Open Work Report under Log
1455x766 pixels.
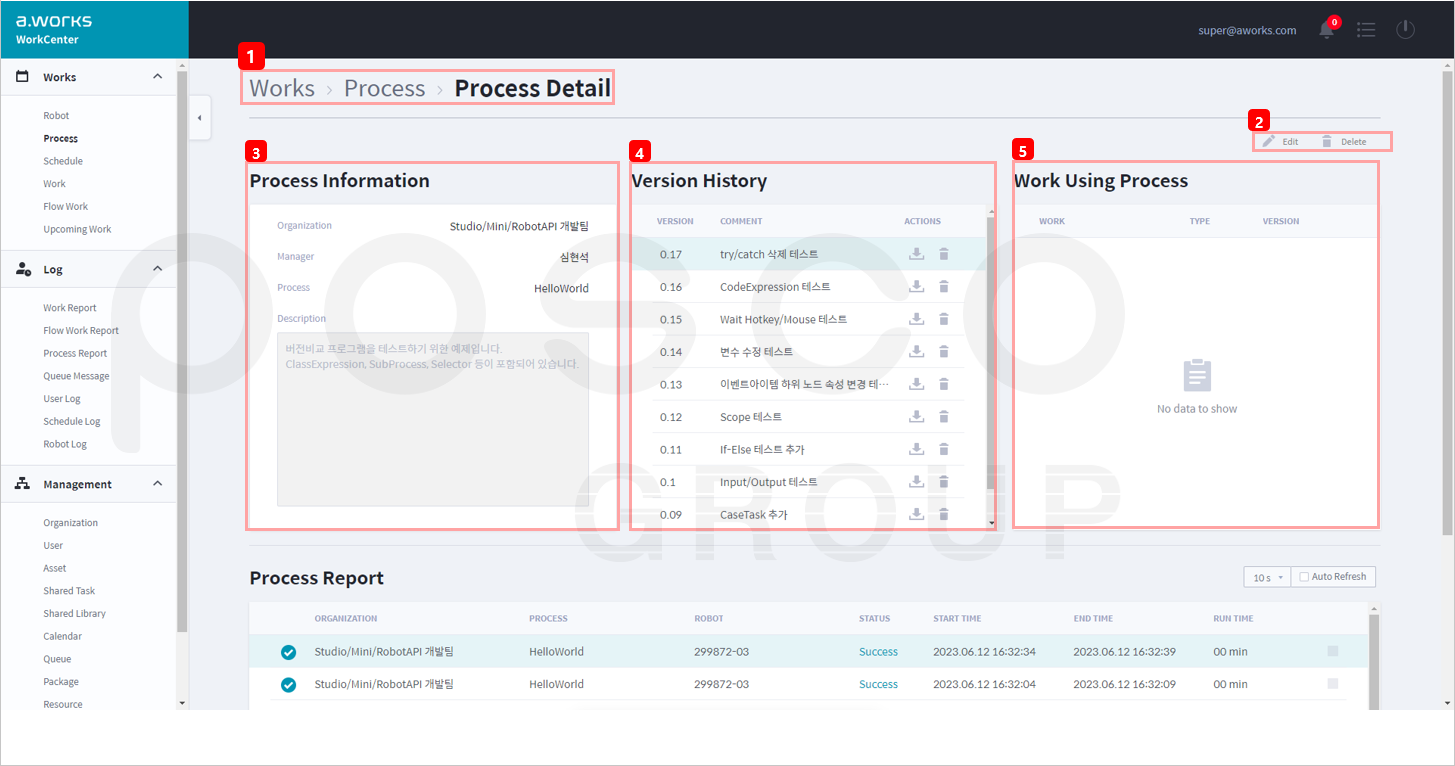tap(70, 308)
